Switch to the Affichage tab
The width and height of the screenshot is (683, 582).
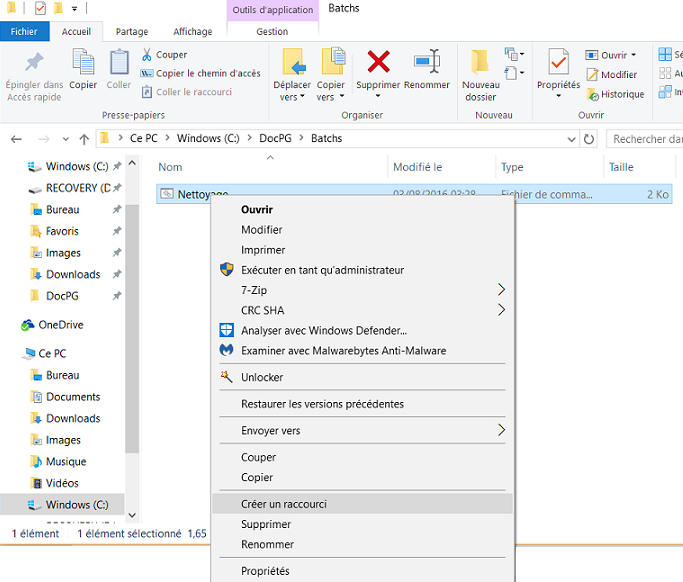193,31
